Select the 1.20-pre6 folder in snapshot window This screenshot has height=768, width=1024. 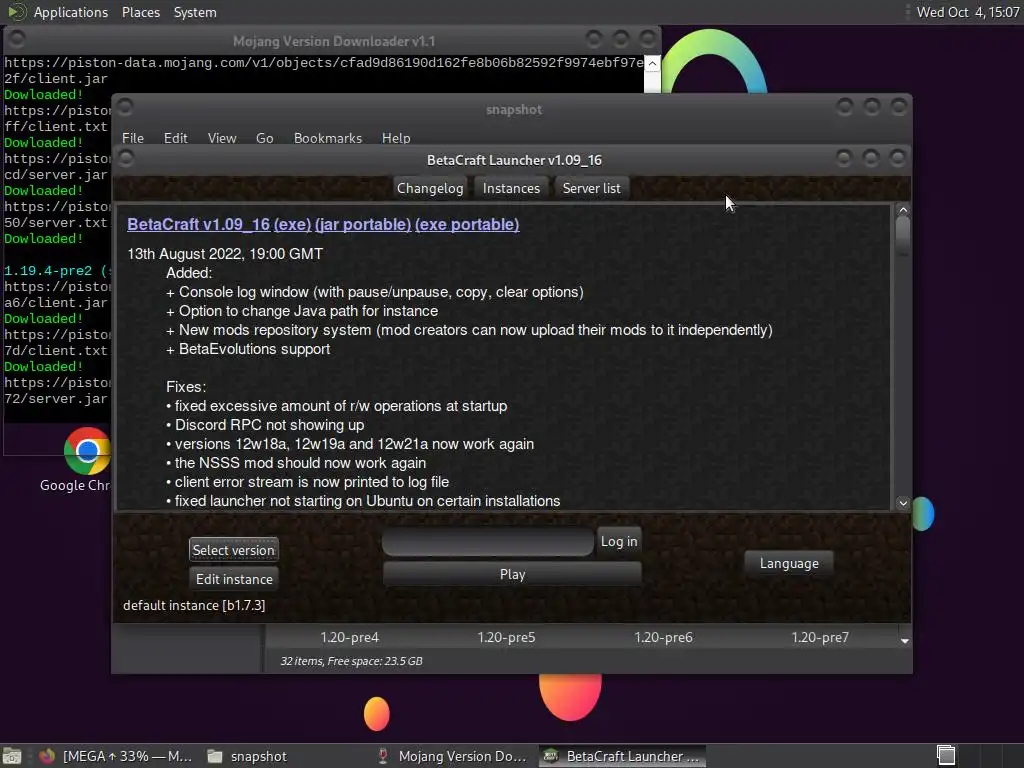pos(663,637)
